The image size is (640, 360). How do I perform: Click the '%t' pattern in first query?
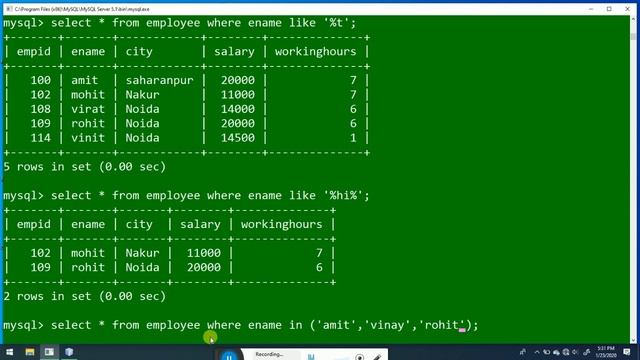tap(336, 23)
